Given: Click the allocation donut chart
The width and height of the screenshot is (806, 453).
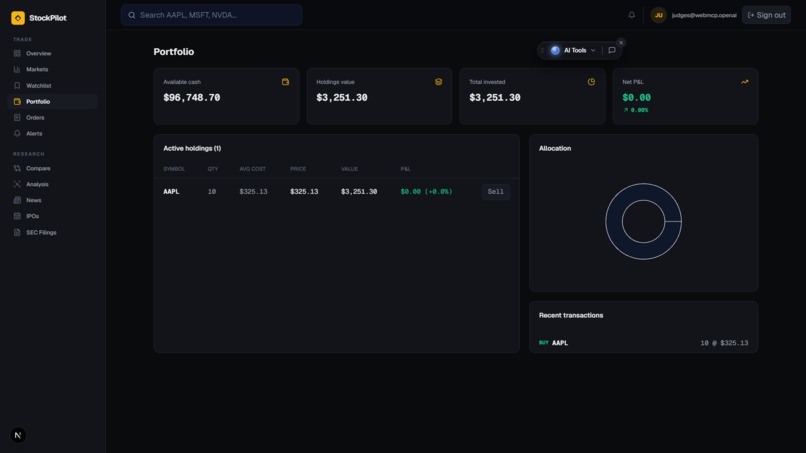Looking at the screenshot, I should [643, 221].
